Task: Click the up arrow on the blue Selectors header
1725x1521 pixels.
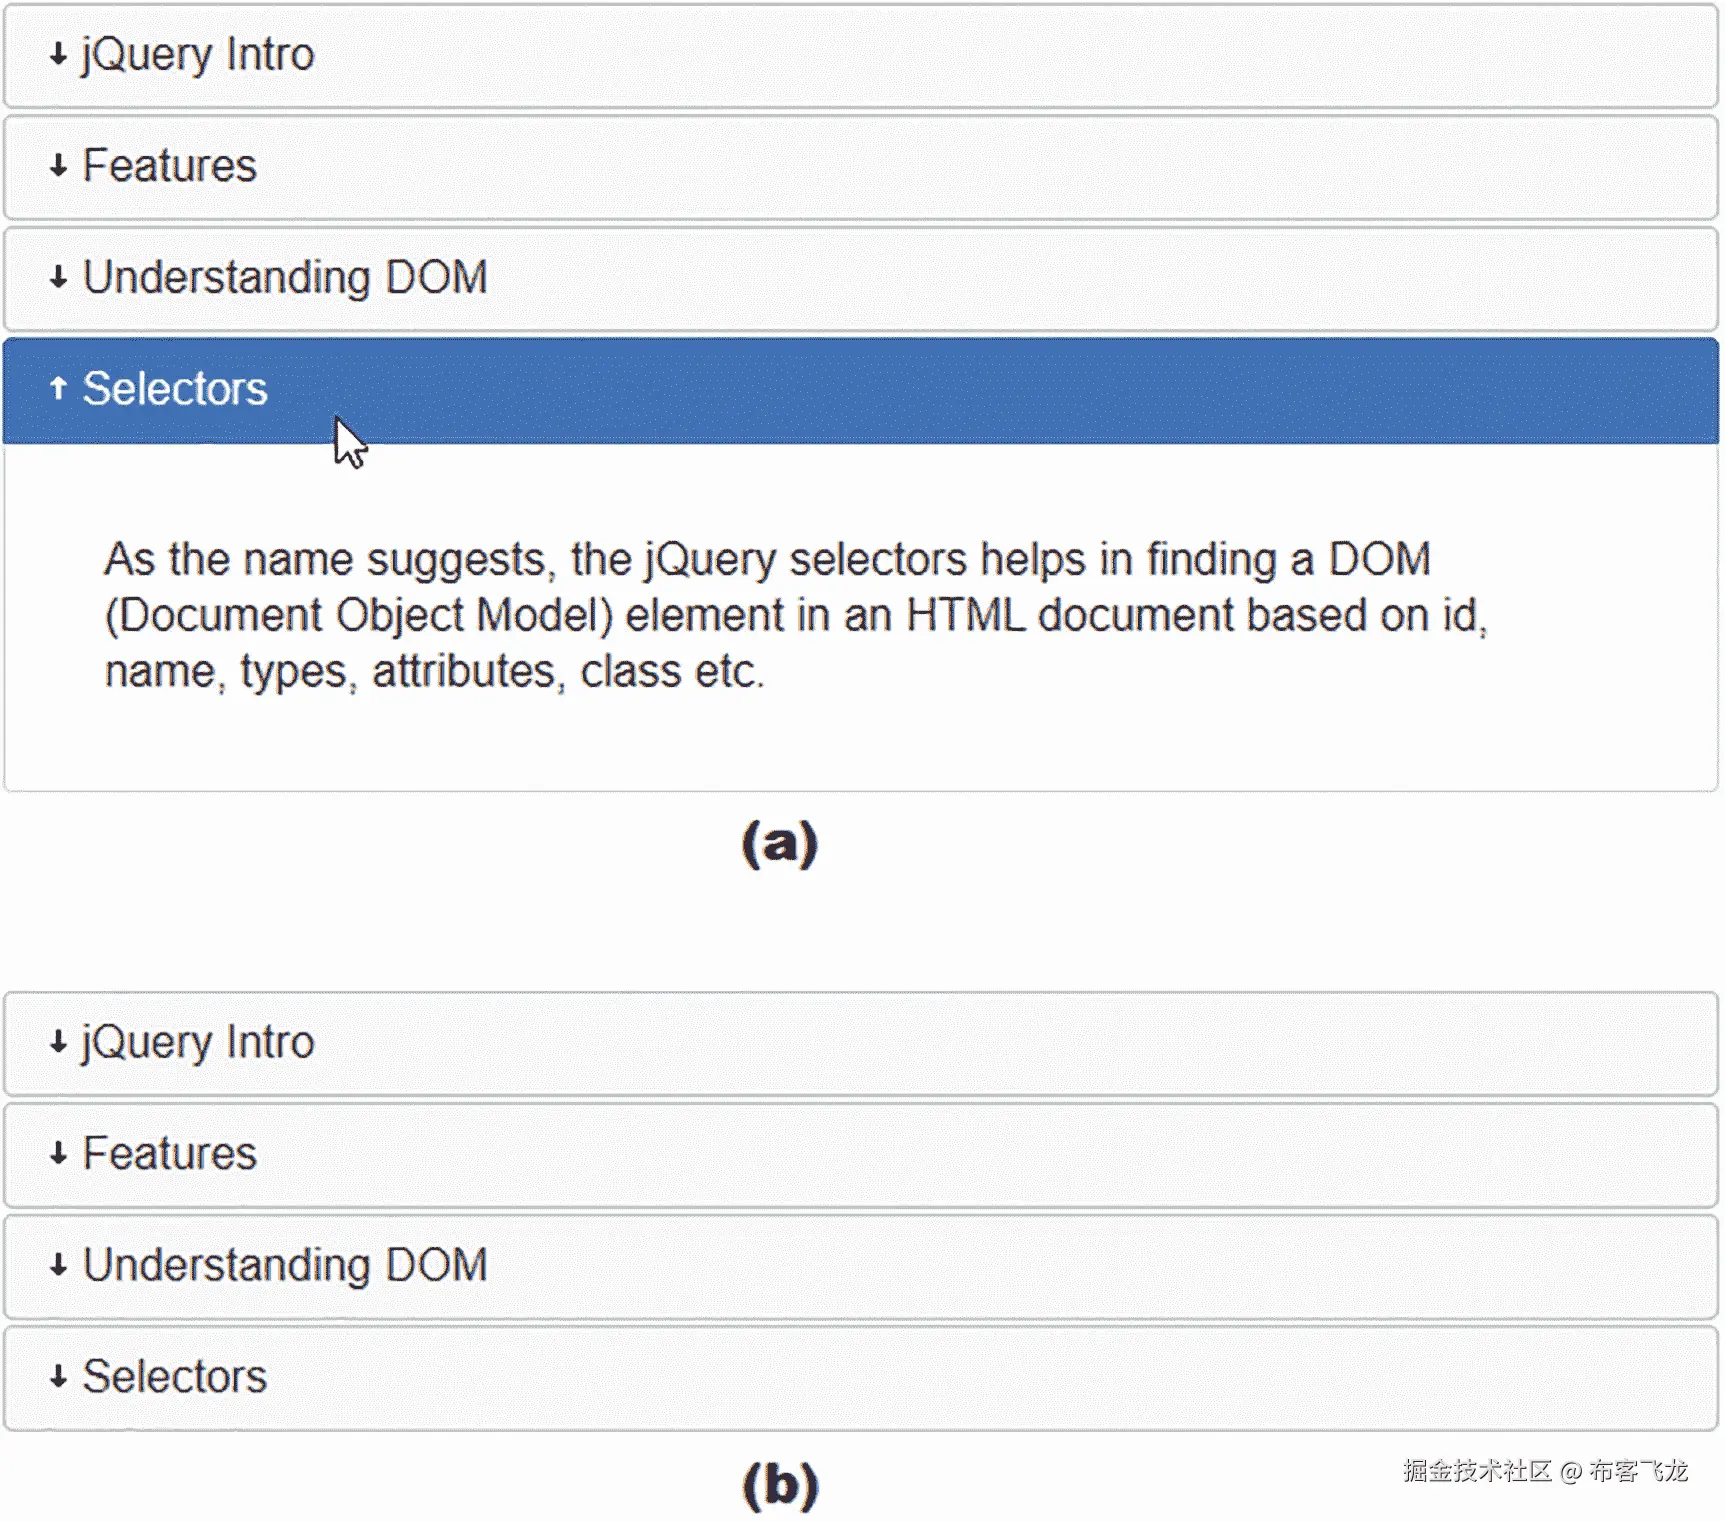Action: pos(58,388)
